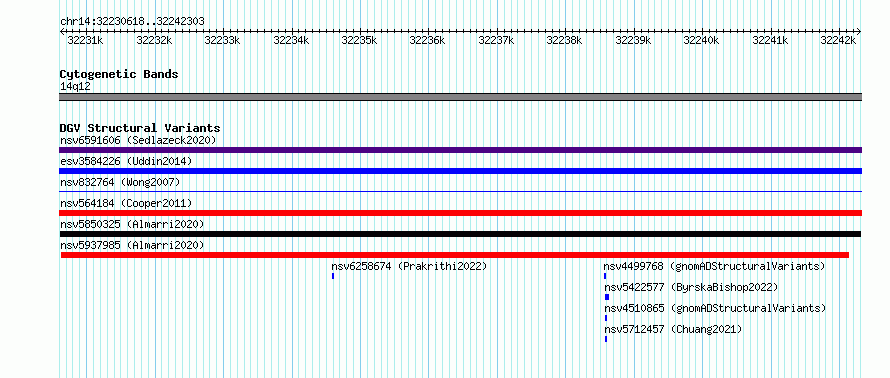Click the 32236k ruler position
Screen dimensions: 890x378
click(427, 40)
